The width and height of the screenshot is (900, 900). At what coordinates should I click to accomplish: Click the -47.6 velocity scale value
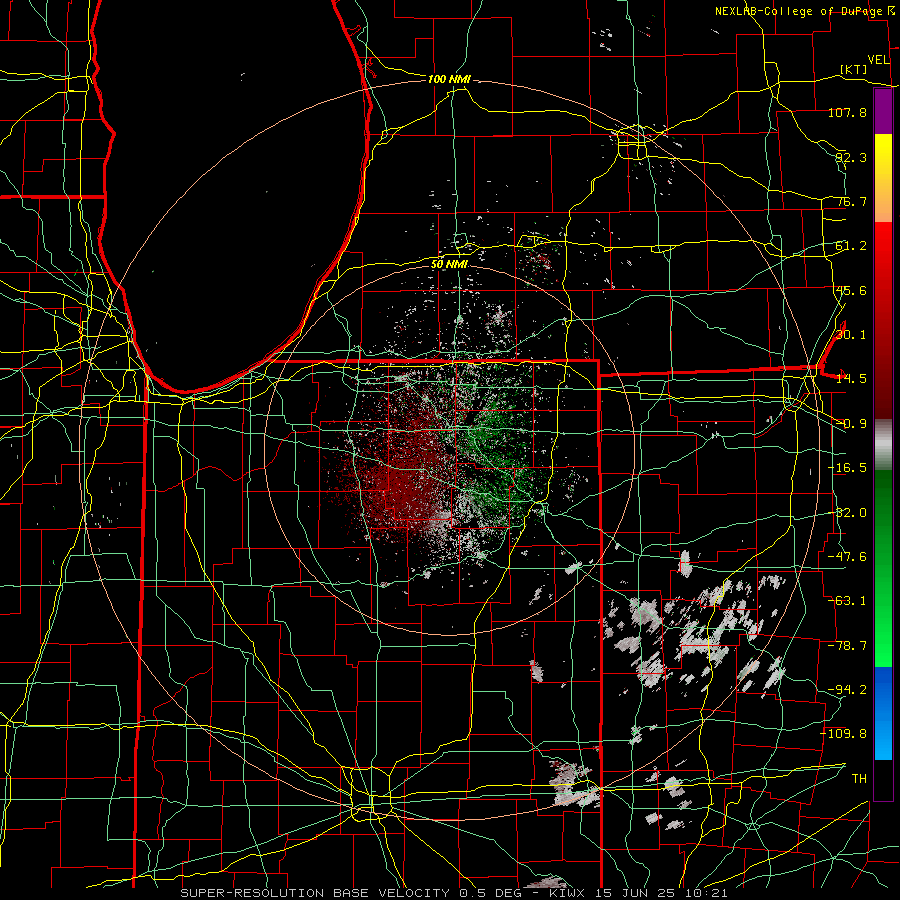click(847, 557)
